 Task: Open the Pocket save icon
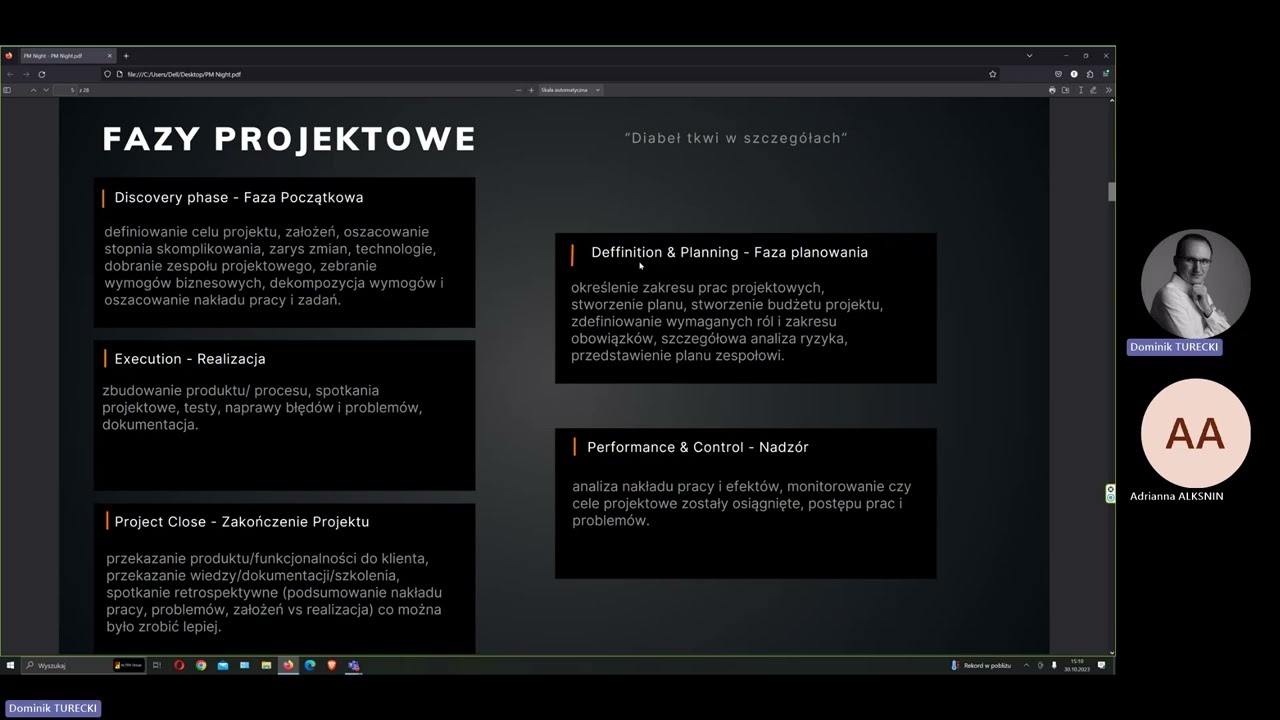pos(1058,74)
